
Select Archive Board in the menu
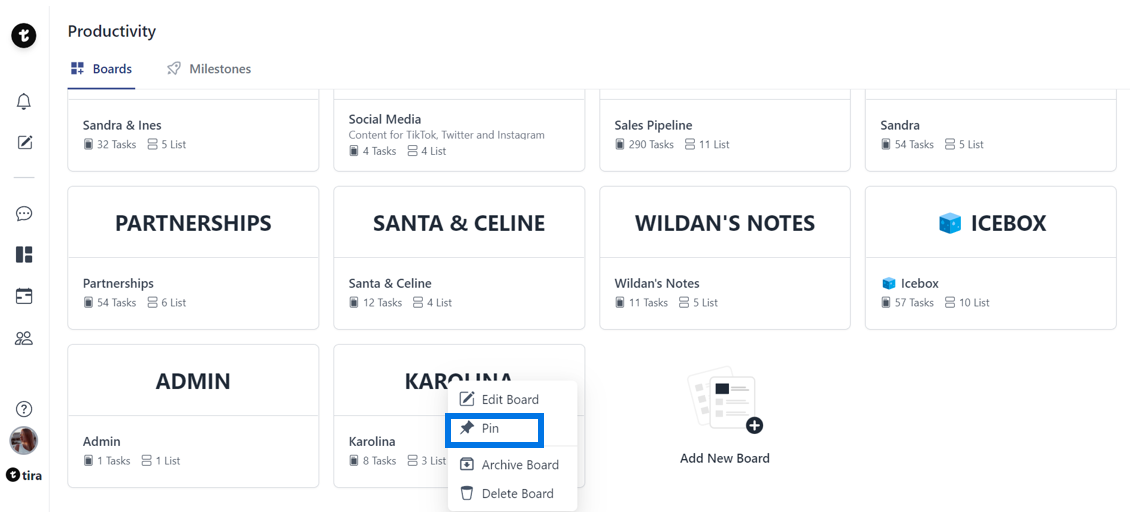pos(519,465)
